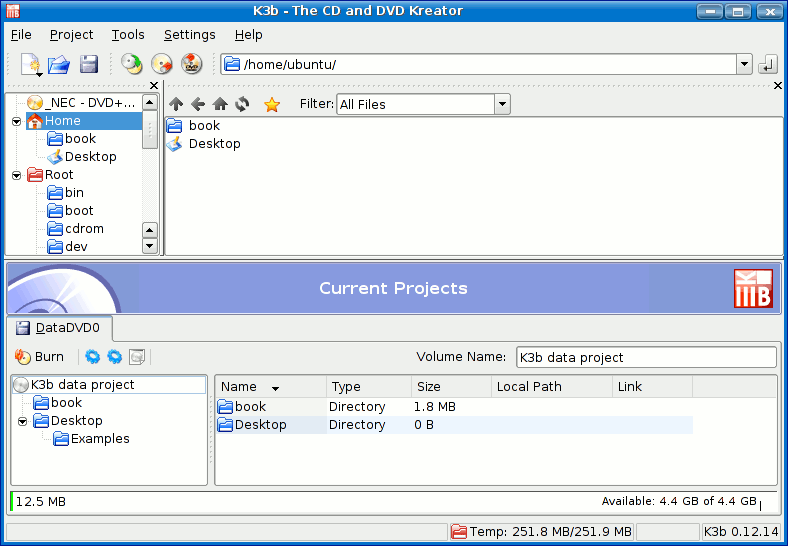Select book folder in file browser list
The width and height of the screenshot is (788, 546).
(x=193, y=126)
